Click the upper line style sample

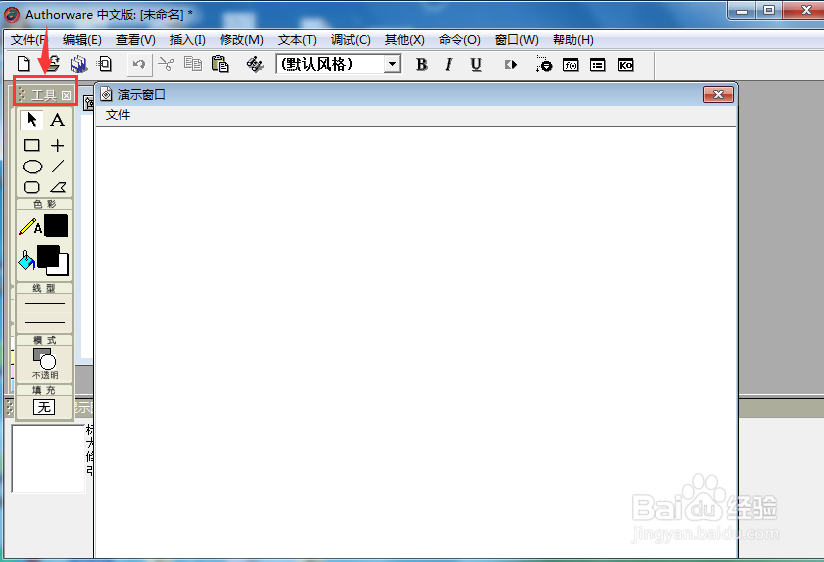coord(45,303)
